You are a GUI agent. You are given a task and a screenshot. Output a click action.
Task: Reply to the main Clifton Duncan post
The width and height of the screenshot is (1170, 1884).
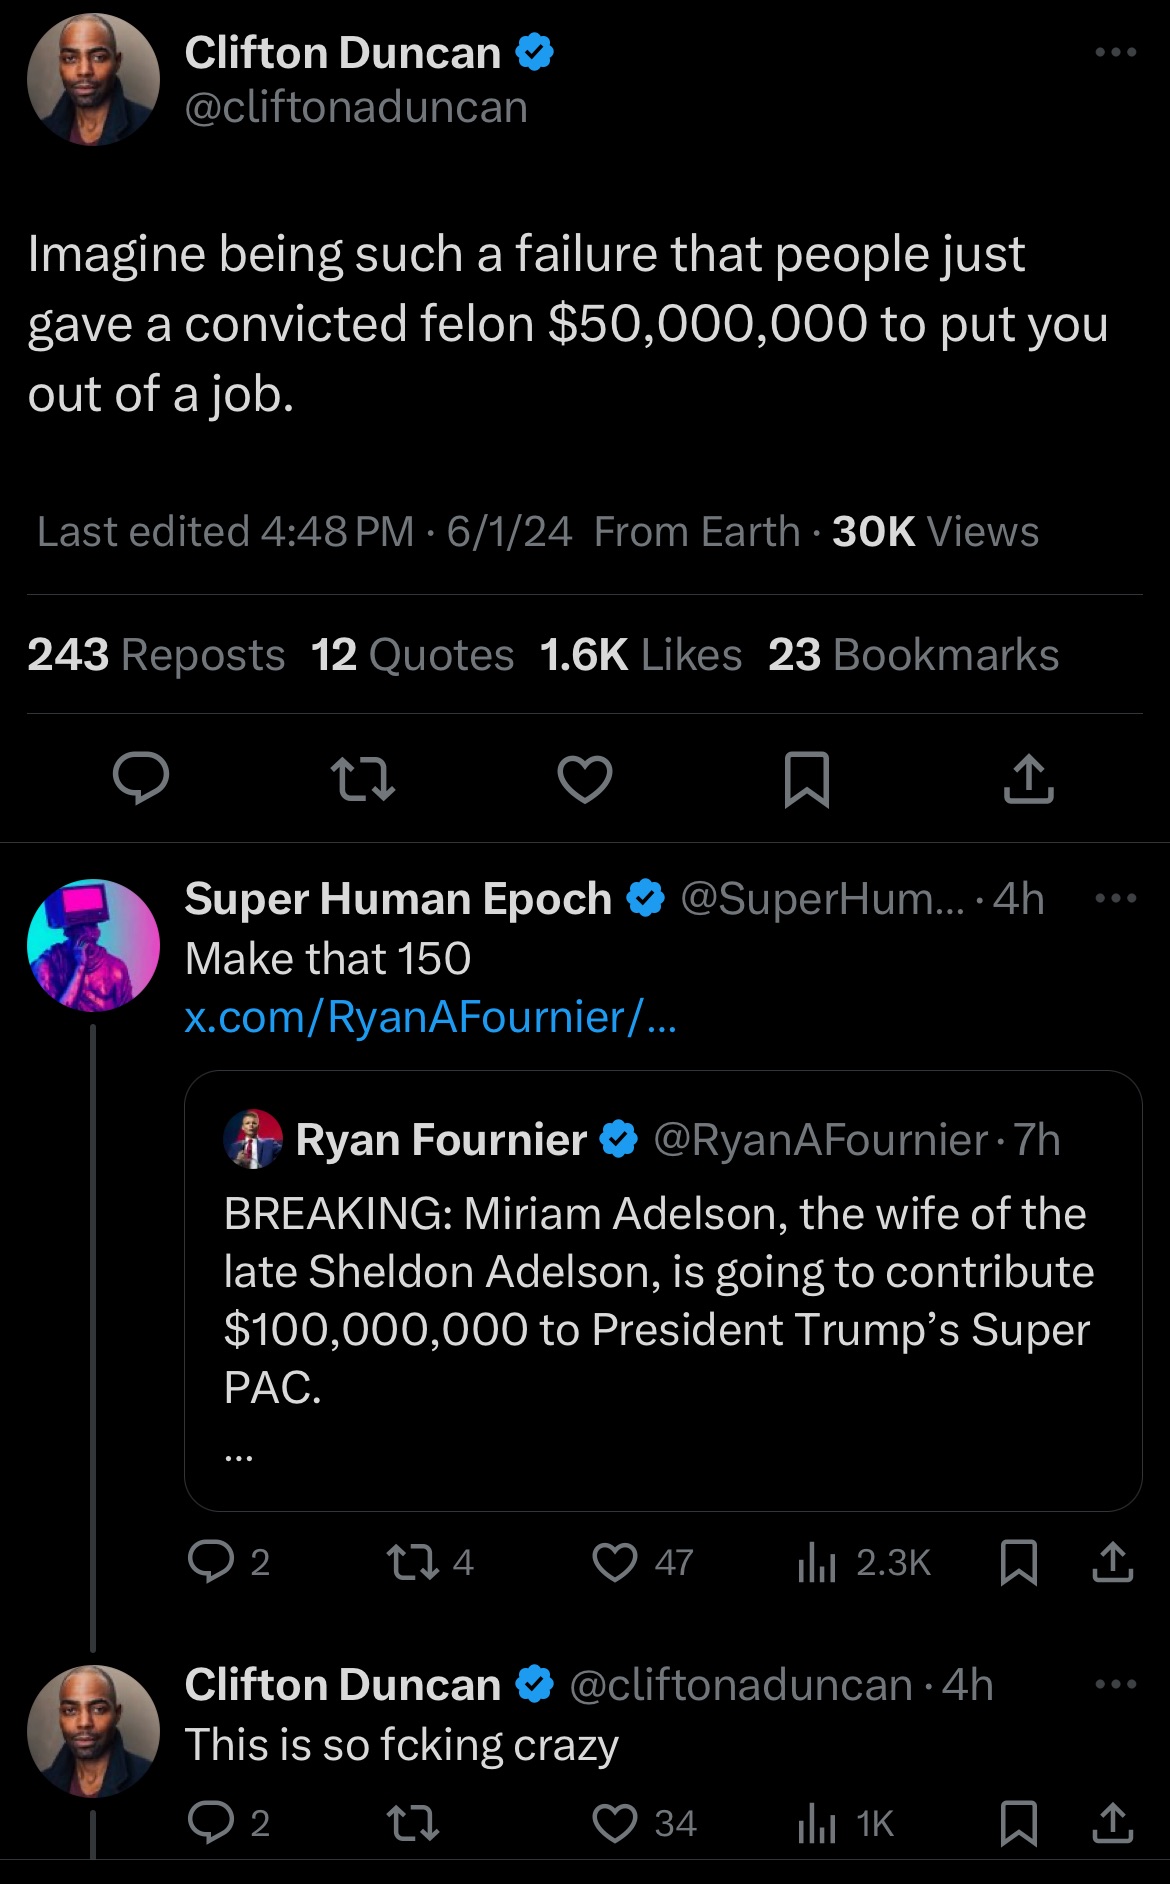tap(141, 779)
